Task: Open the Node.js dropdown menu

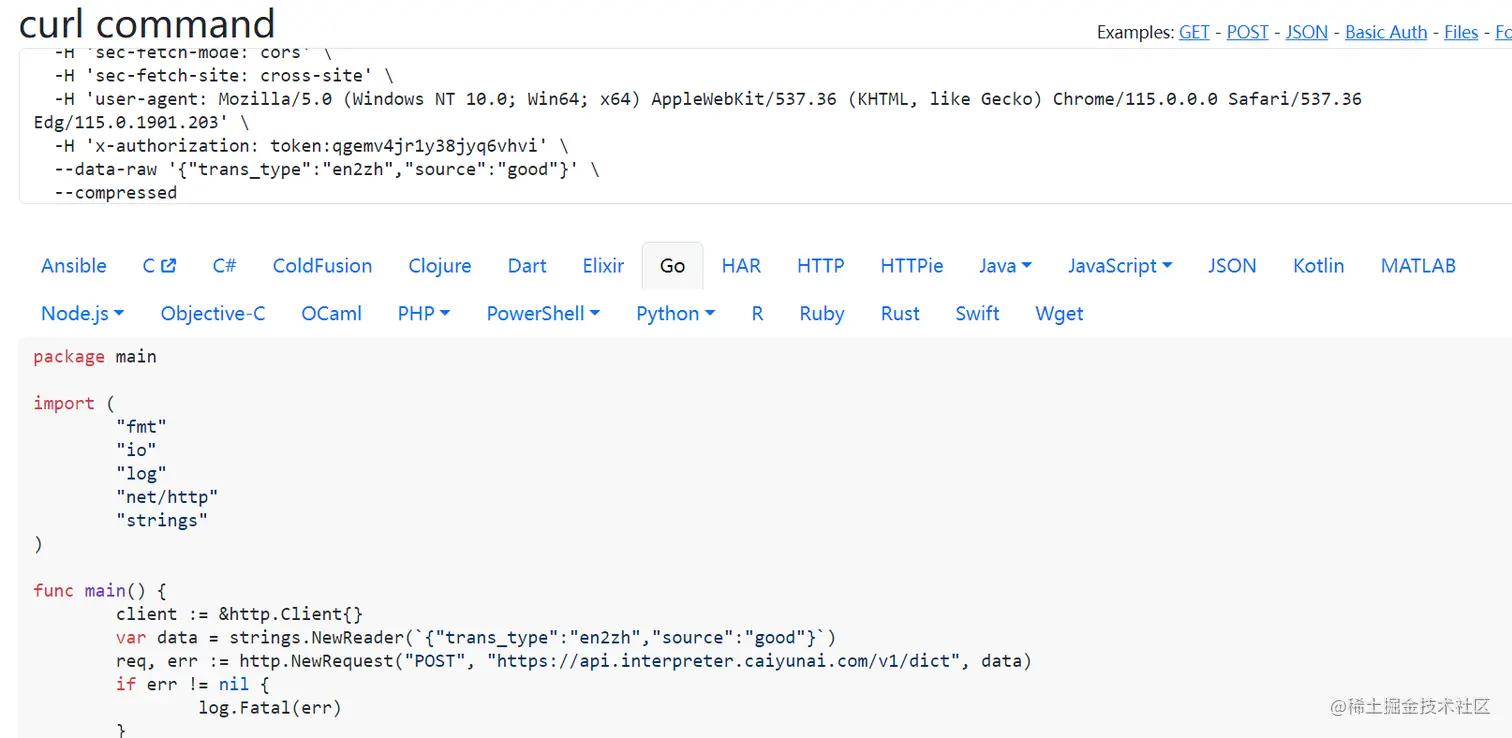Action: pyautogui.click(x=82, y=314)
